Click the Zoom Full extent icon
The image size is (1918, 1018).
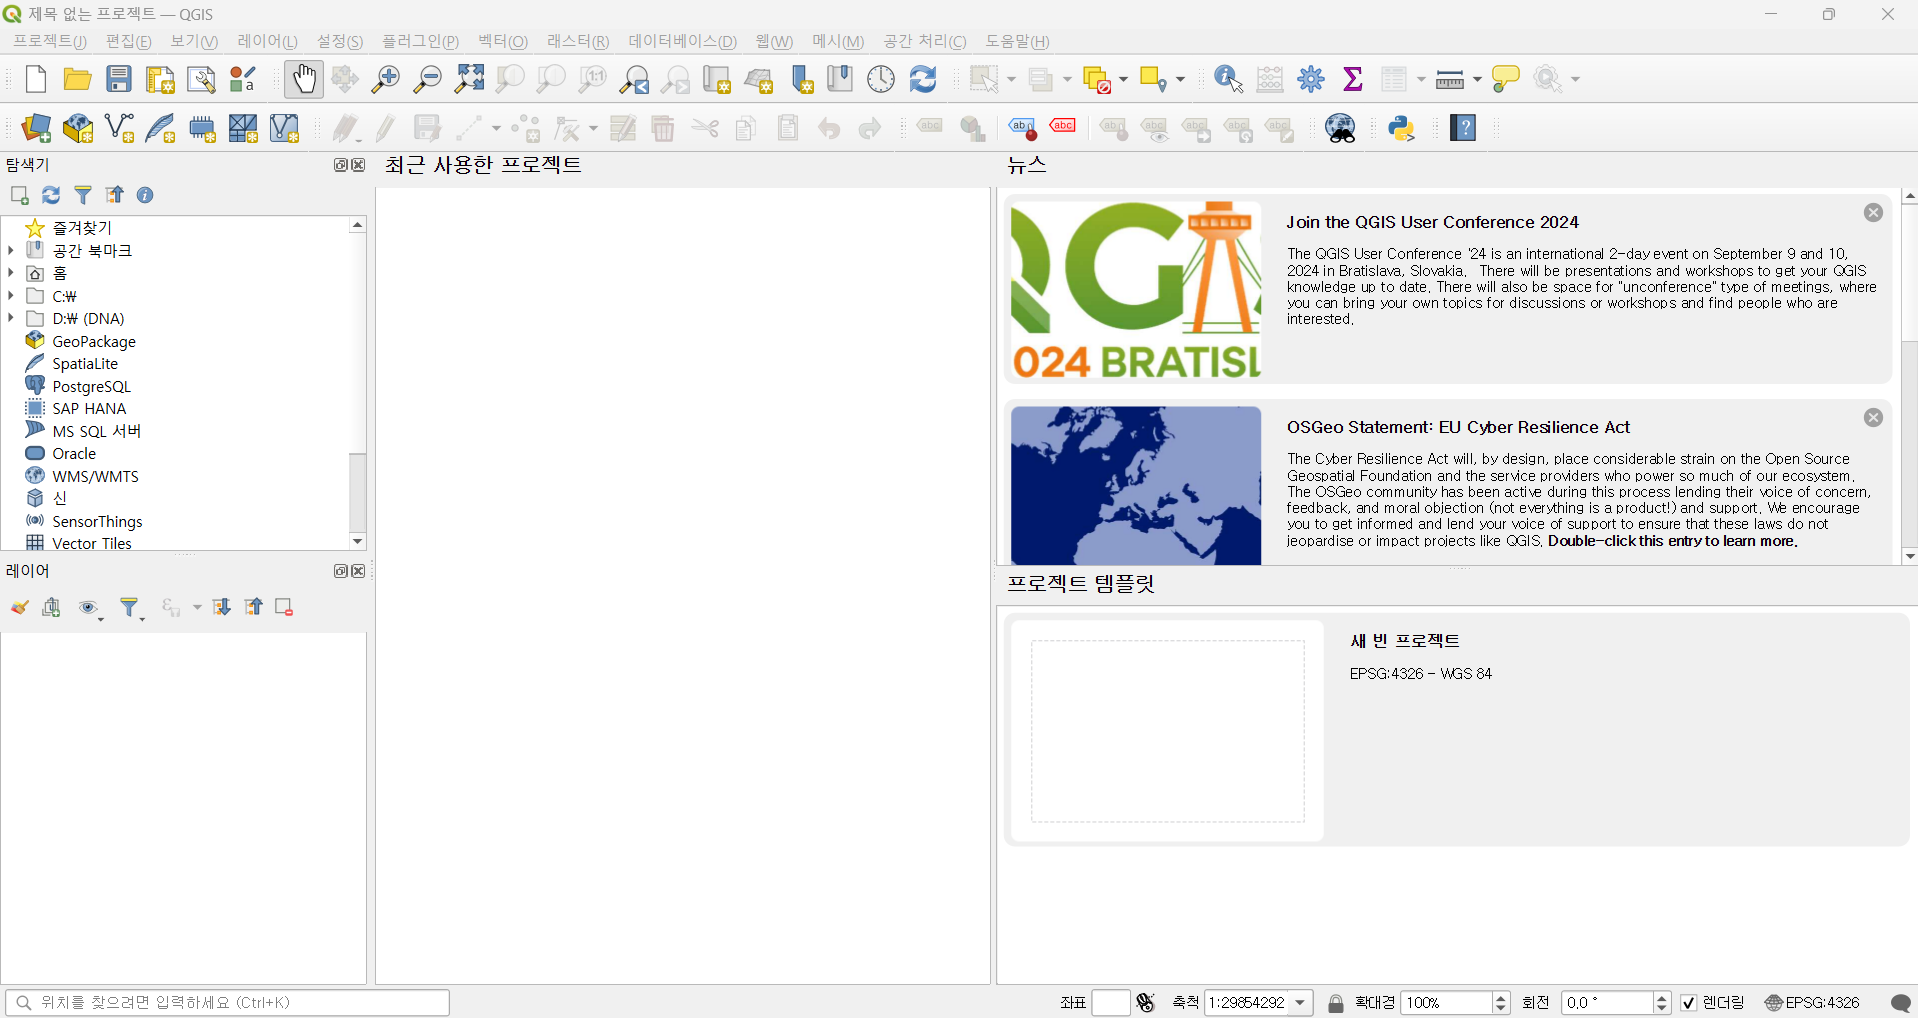469,79
